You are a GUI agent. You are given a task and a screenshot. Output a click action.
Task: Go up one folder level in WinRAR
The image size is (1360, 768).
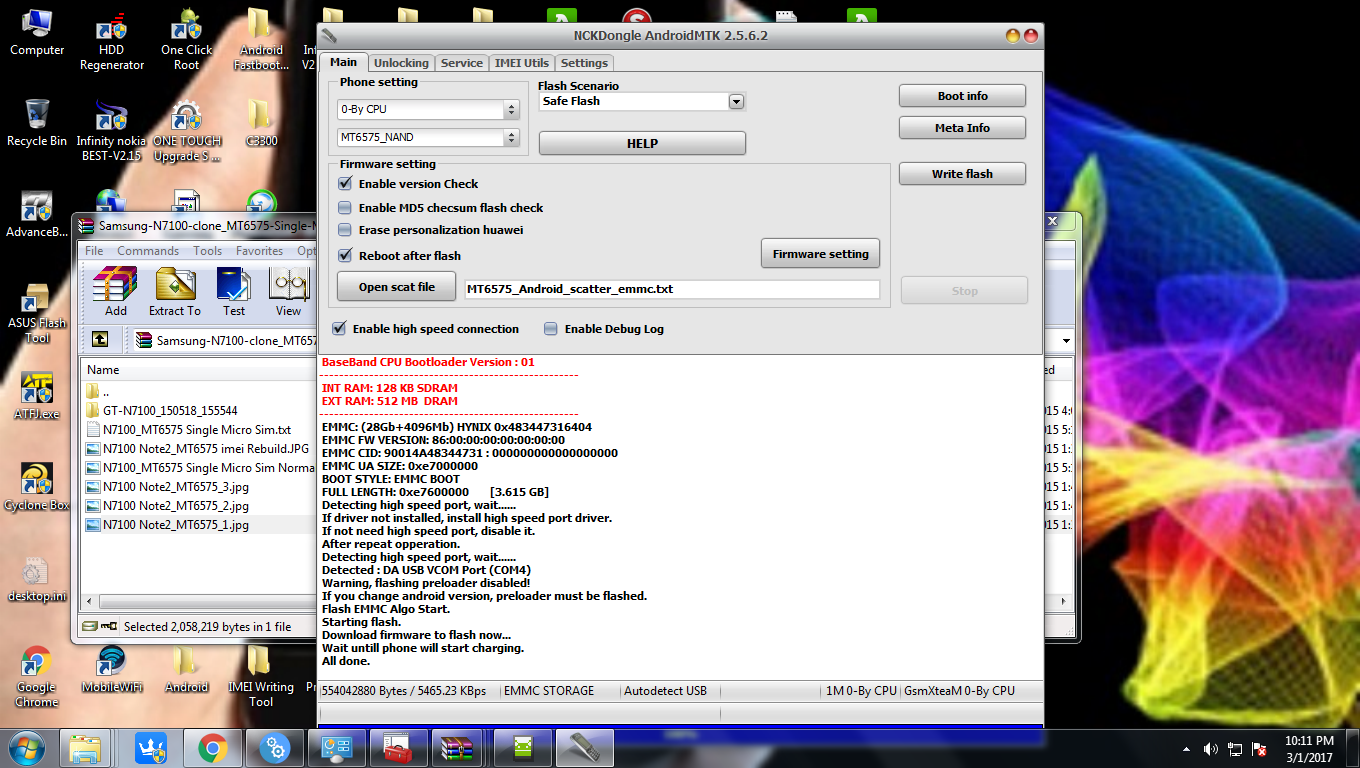click(100, 340)
